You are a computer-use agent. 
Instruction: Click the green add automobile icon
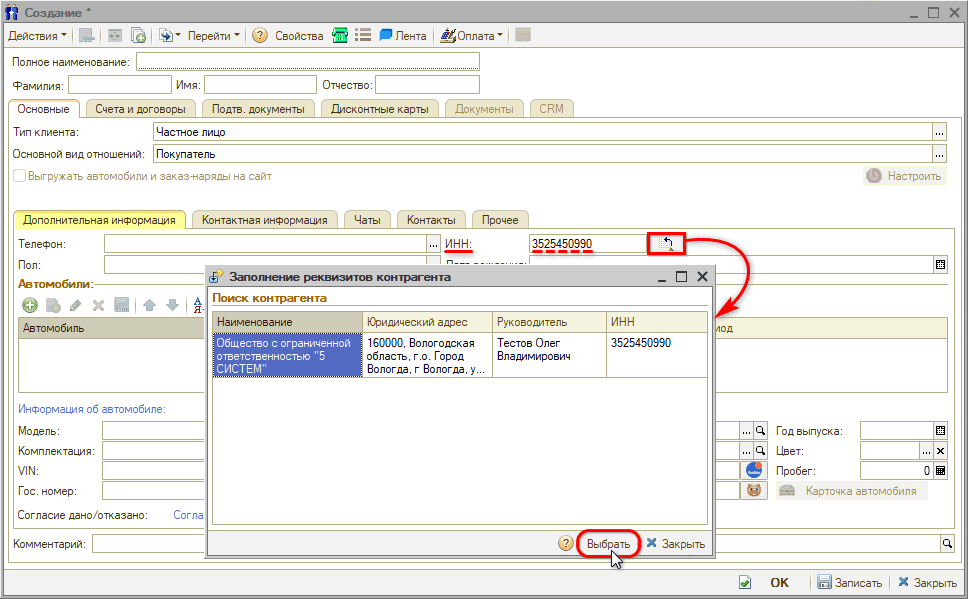30,305
